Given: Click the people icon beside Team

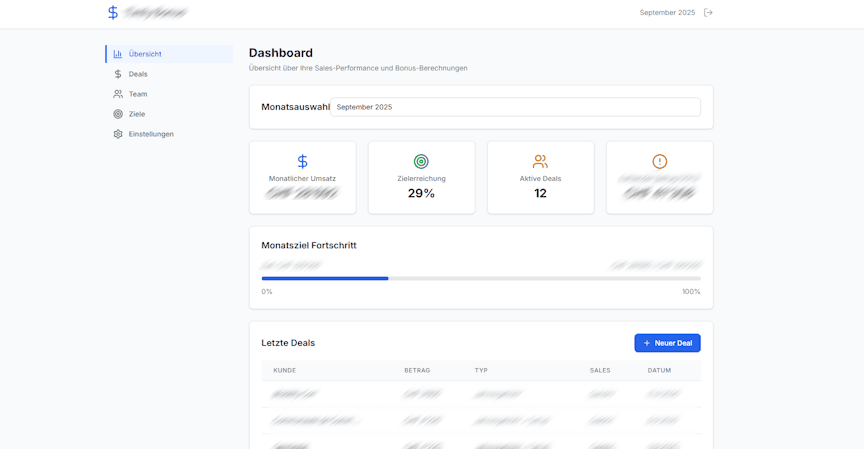Looking at the screenshot, I should coord(118,94).
